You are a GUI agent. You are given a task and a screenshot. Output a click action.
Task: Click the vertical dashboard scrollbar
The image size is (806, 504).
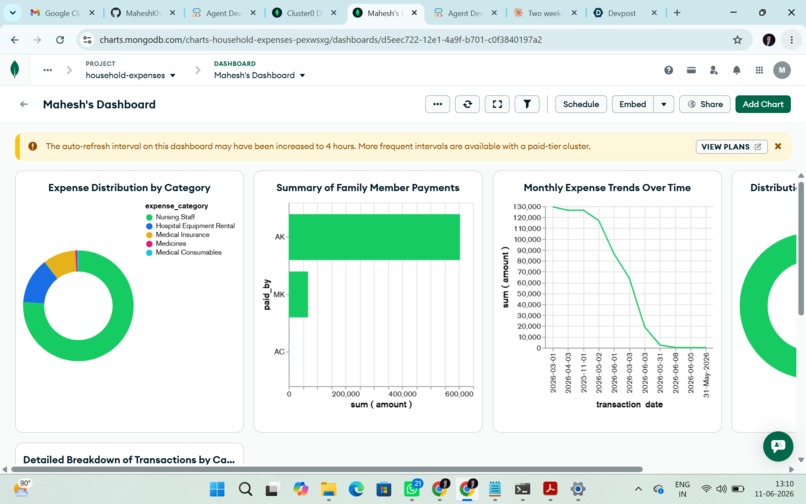coord(801,247)
